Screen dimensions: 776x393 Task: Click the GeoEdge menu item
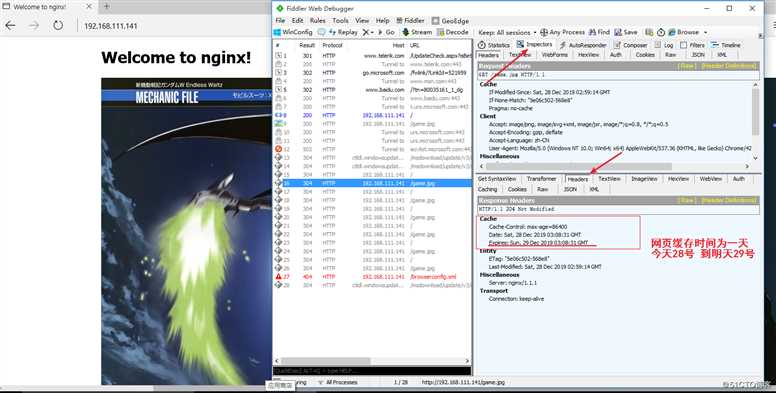click(450, 21)
